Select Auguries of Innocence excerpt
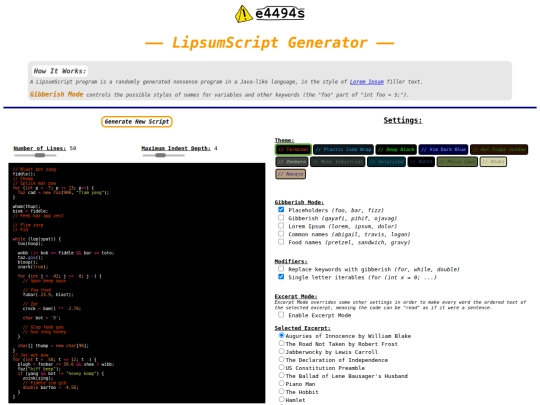The width and height of the screenshot is (540, 405). pyautogui.click(x=281, y=335)
